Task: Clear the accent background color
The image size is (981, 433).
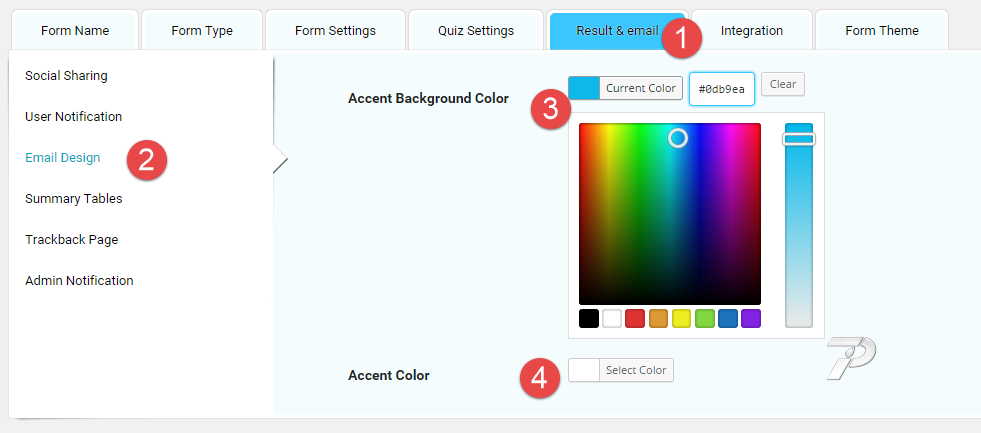Action: [x=783, y=84]
